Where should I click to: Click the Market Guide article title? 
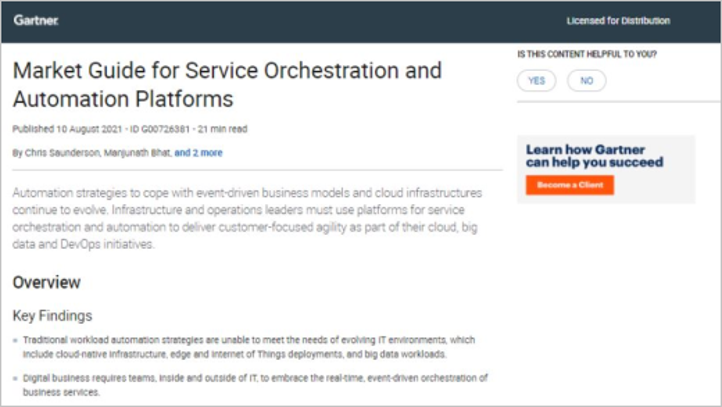[226, 86]
